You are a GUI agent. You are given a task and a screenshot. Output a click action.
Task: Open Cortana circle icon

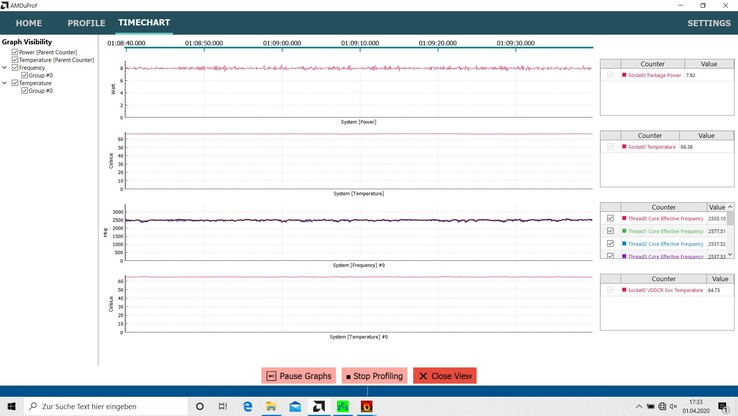(x=200, y=406)
